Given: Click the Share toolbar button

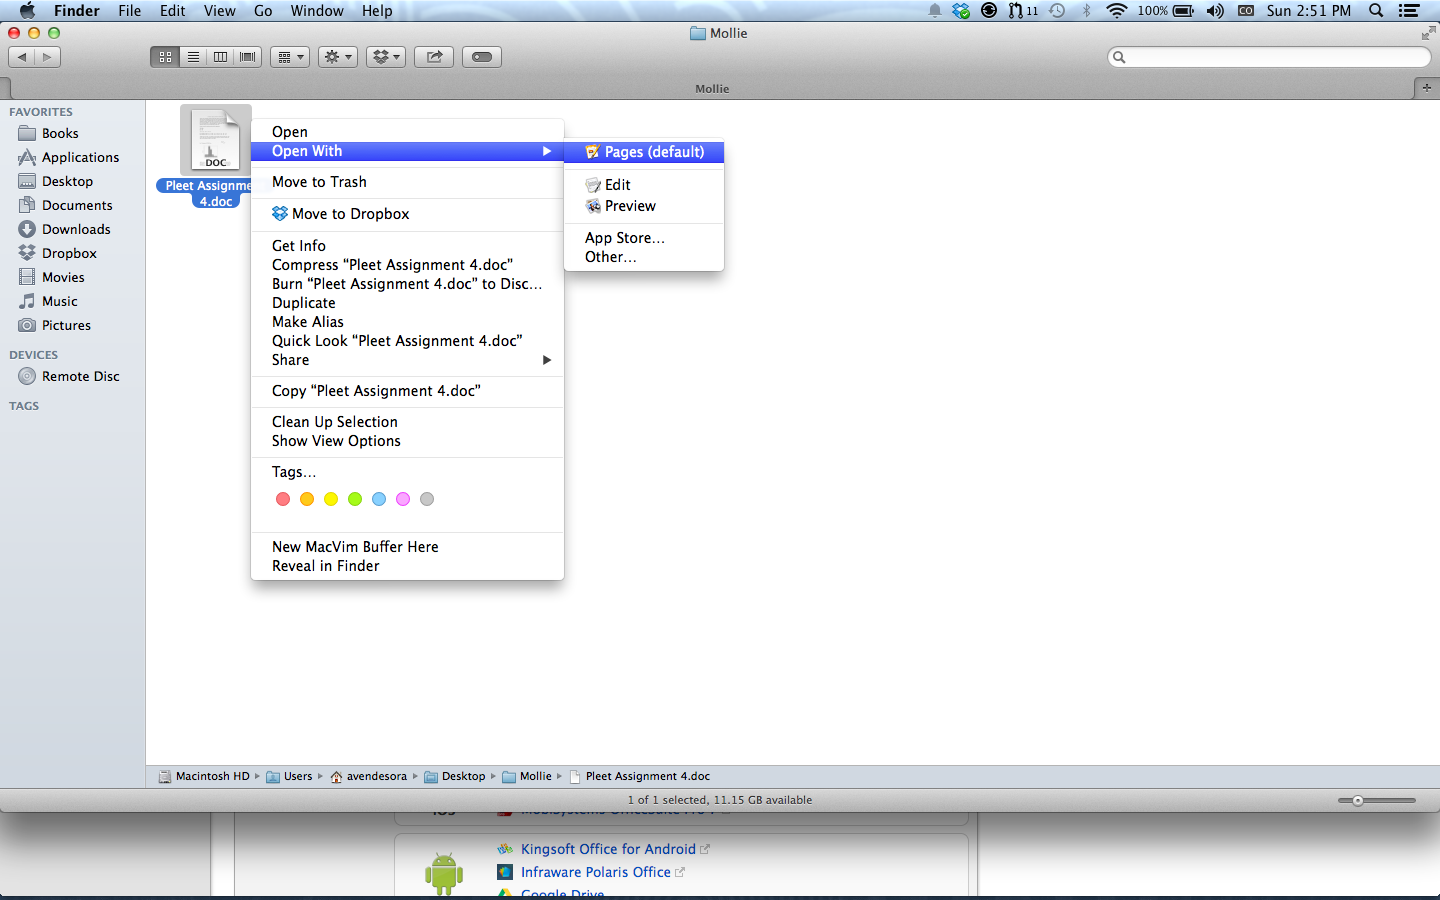Looking at the screenshot, I should click(x=434, y=57).
